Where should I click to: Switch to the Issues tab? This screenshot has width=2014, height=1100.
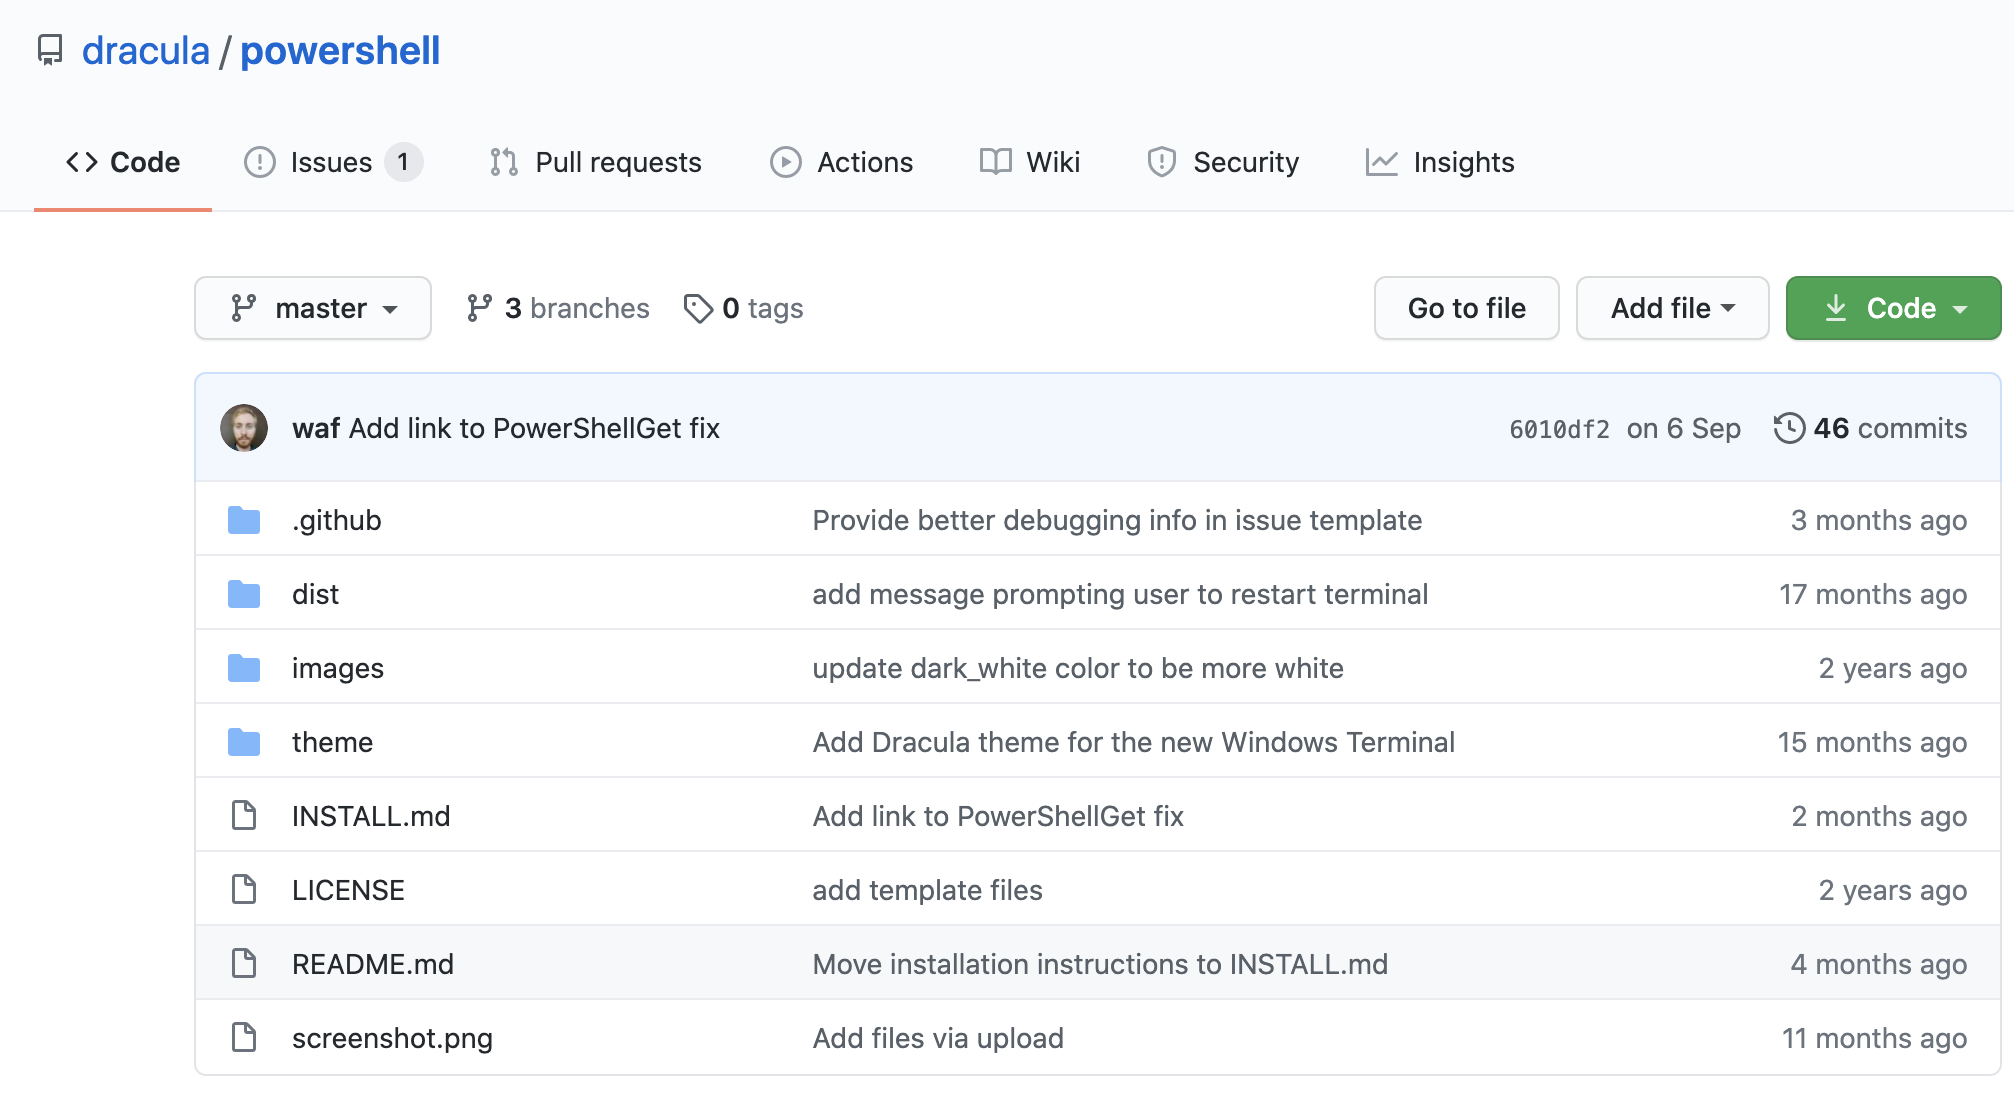[332, 162]
